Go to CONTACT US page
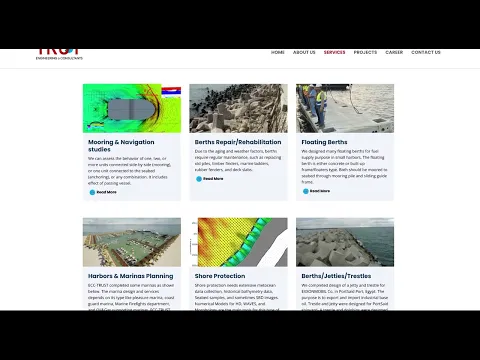 click(x=426, y=52)
